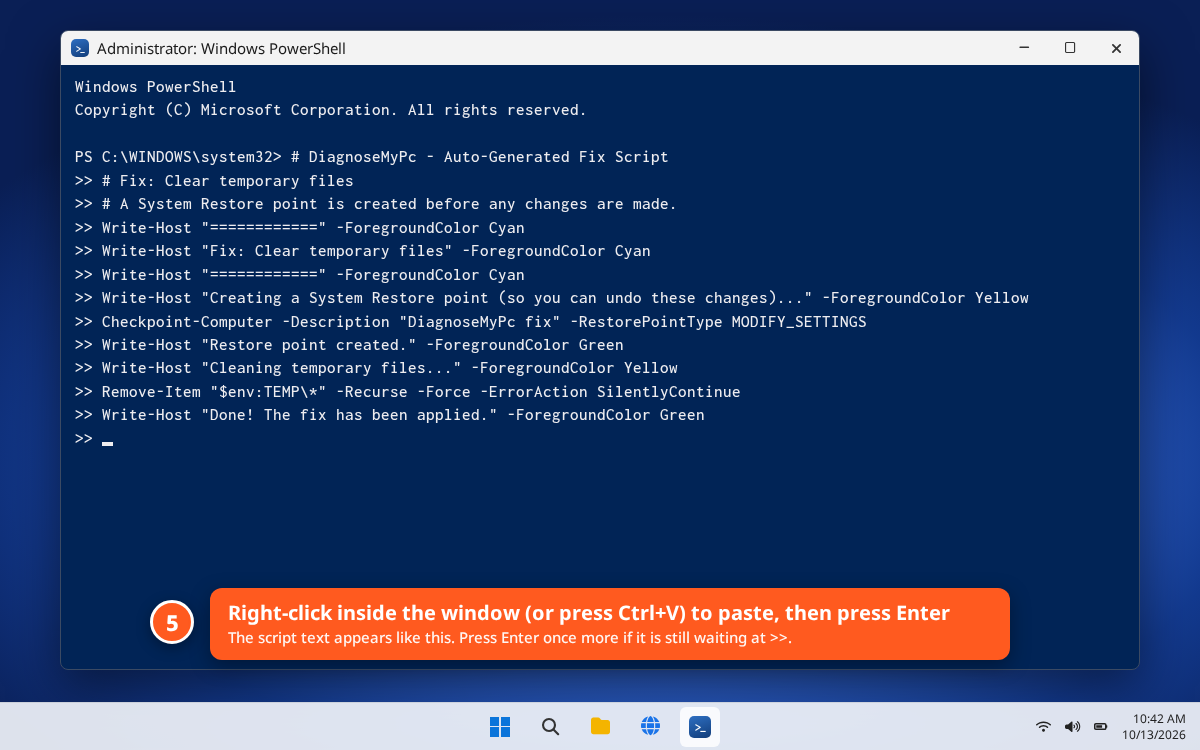
Task: Click the 'Checkpoint-Computer -Description' command line
Action: click(471, 322)
